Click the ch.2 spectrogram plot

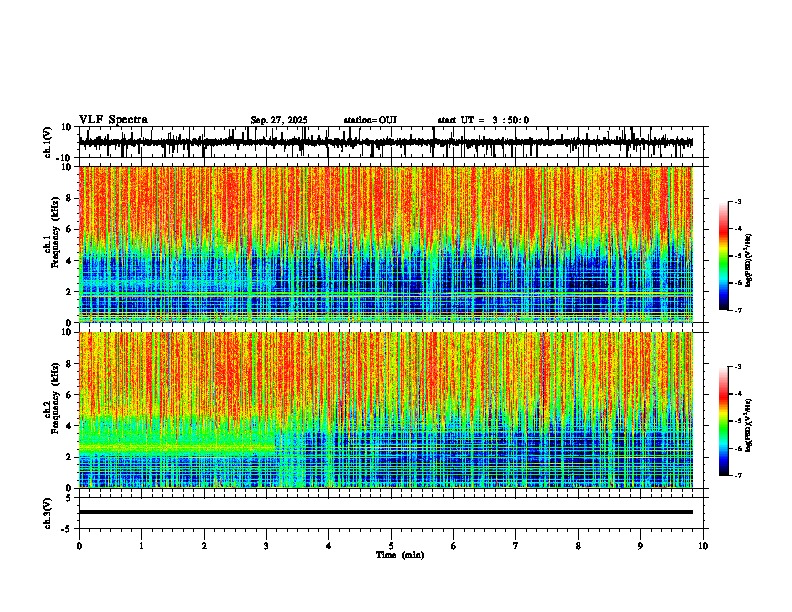click(385, 410)
